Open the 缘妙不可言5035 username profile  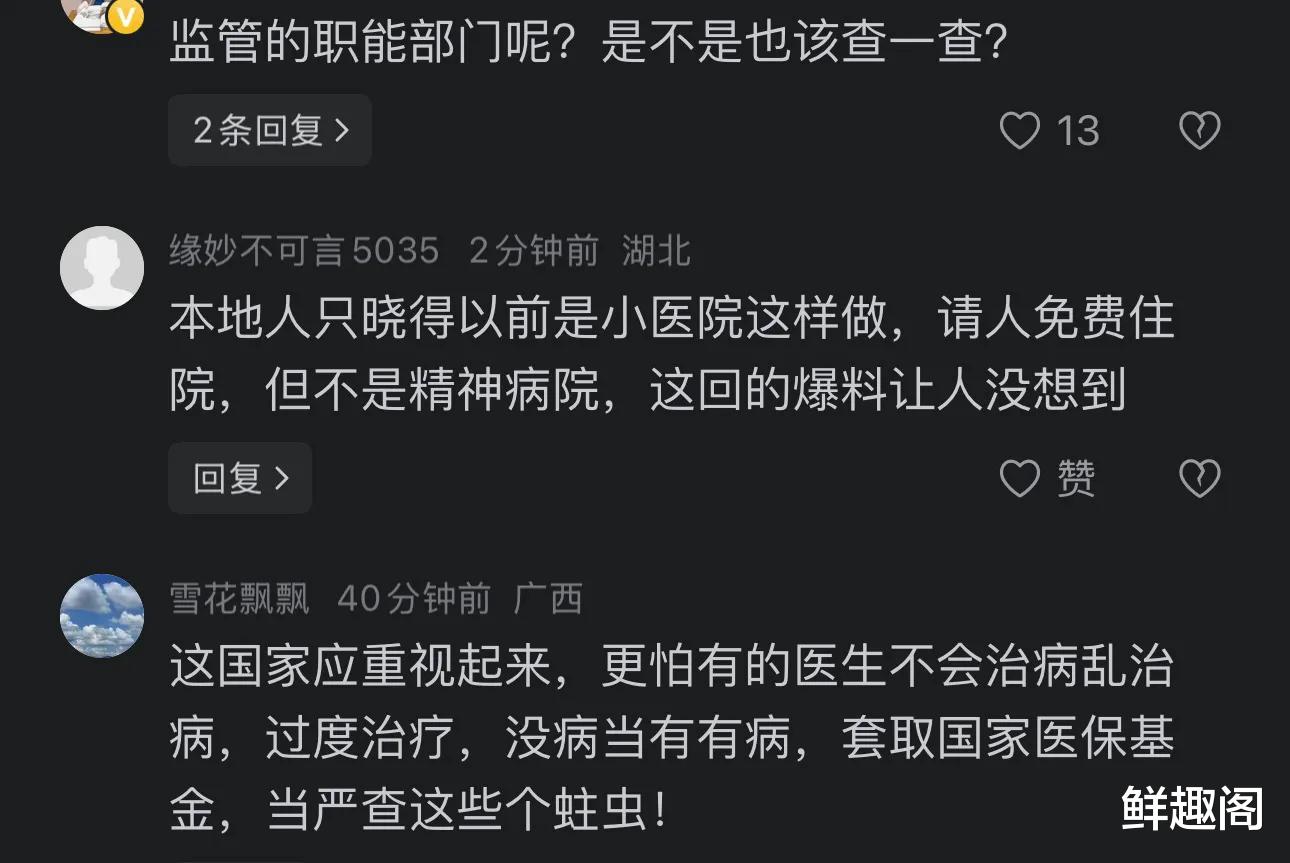304,250
